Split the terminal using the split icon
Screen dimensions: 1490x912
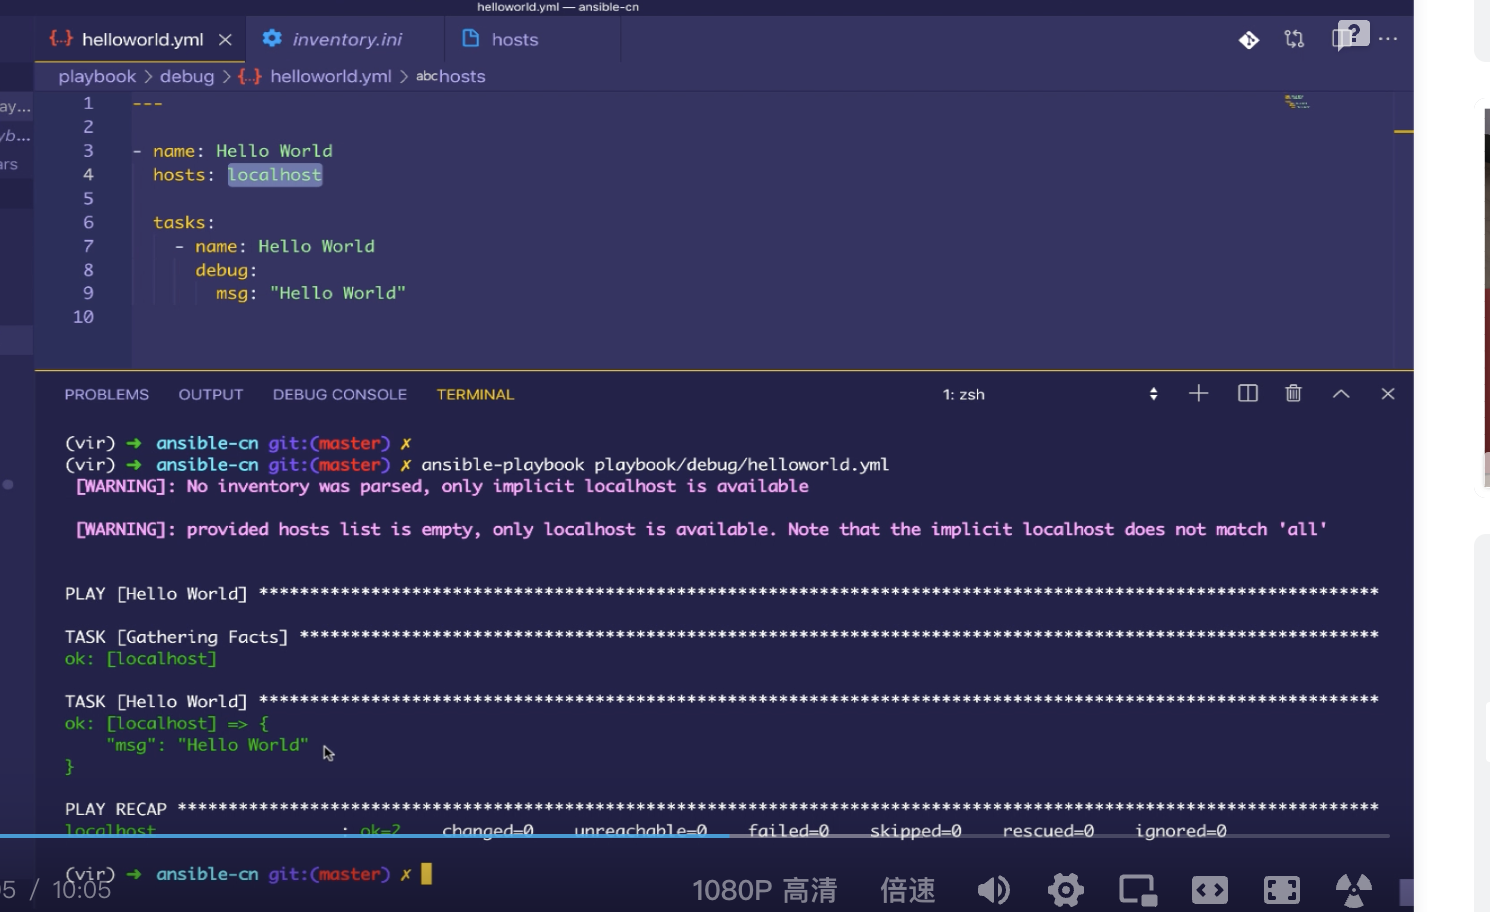pyautogui.click(x=1248, y=394)
